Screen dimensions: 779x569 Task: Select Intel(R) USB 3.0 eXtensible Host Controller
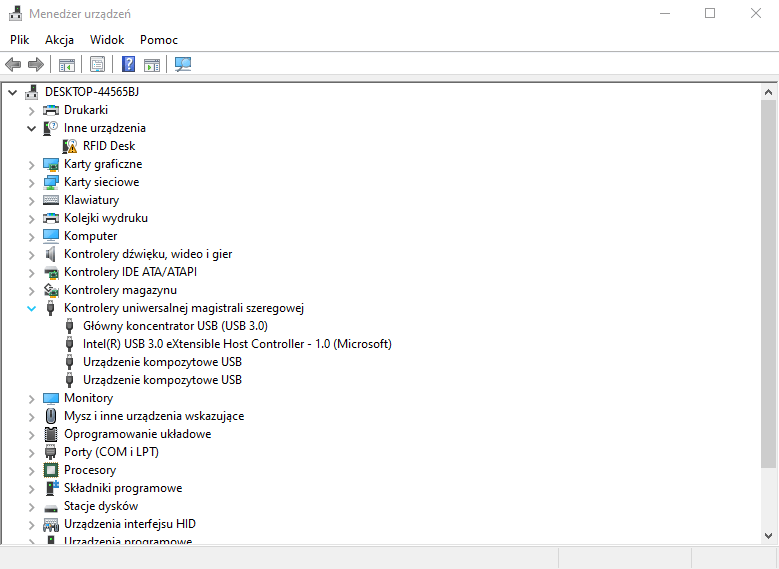[x=237, y=344]
